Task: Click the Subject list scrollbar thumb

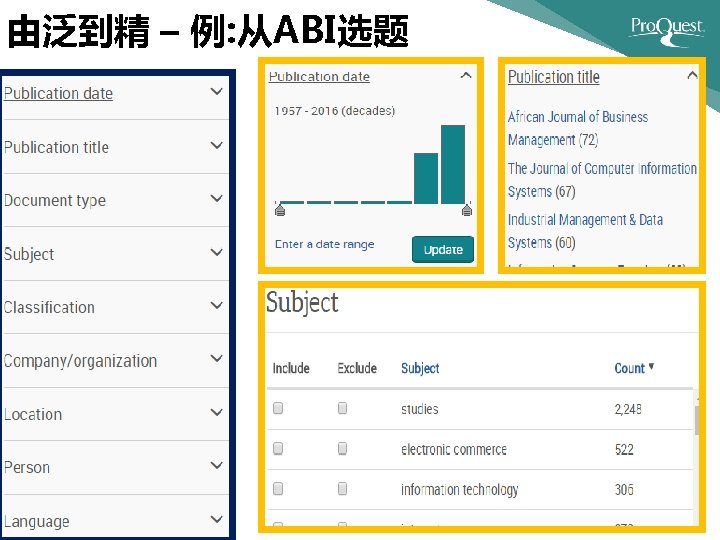Action: coord(697,420)
